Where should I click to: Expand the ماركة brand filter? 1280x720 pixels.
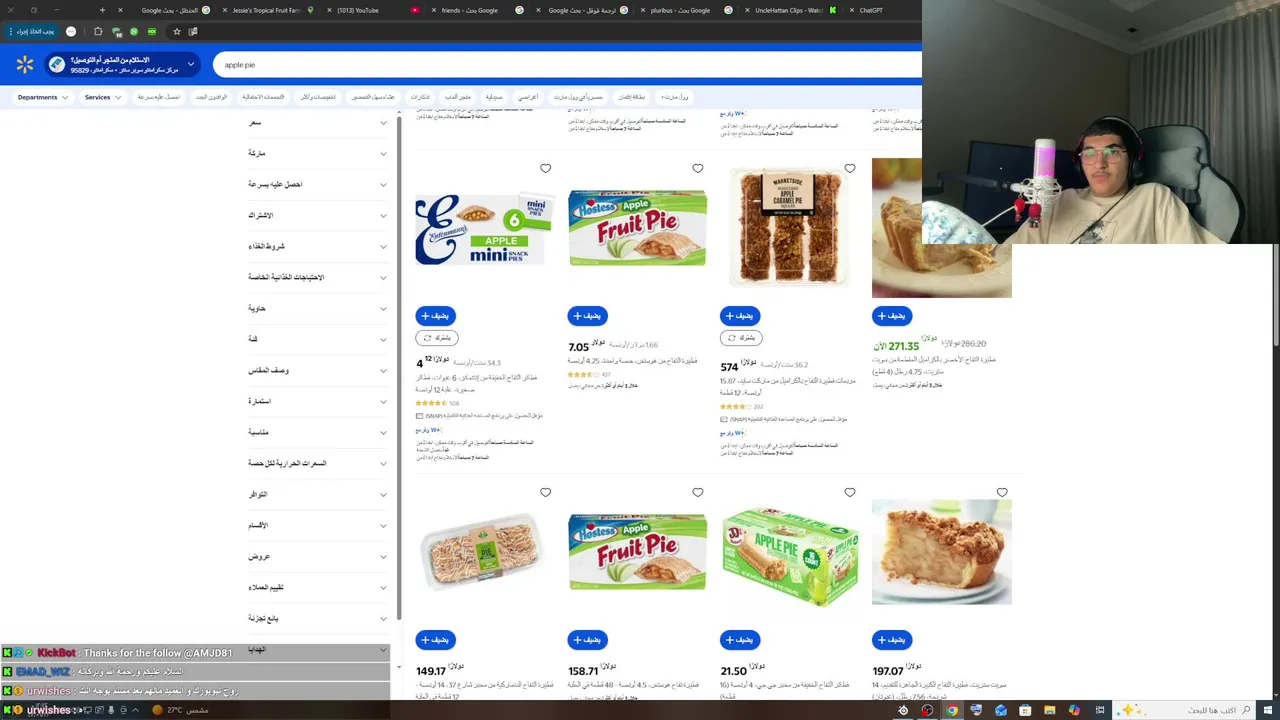point(318,154)
